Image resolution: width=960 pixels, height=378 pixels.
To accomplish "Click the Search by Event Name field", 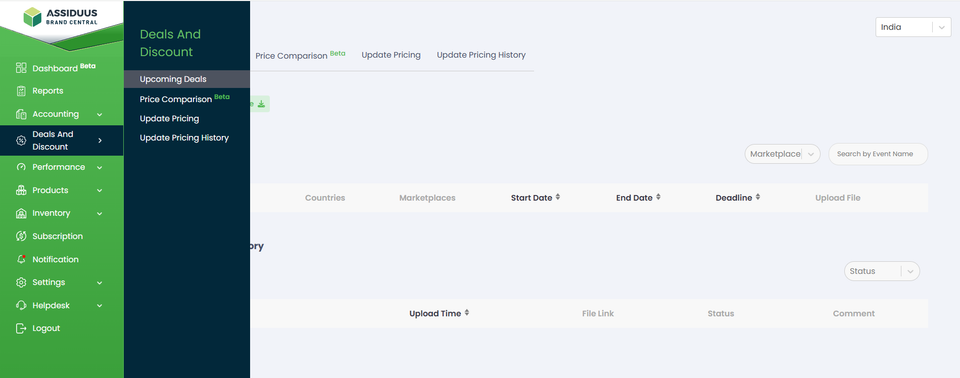I will (x=878, y=154).
